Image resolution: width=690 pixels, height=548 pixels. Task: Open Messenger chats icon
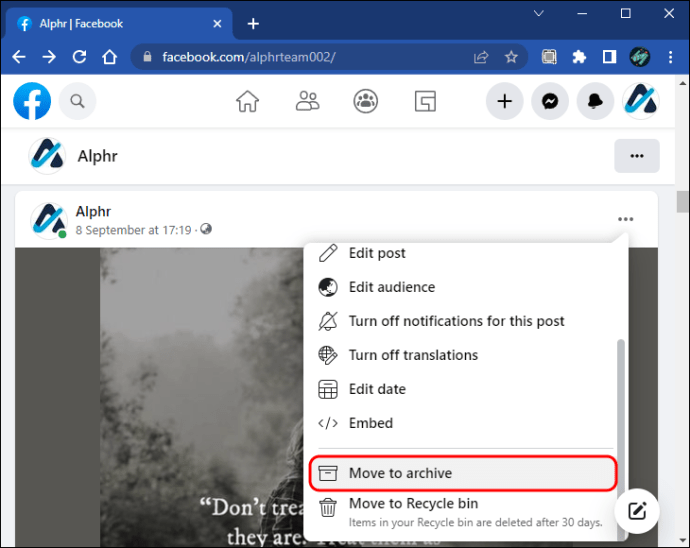[x=550, y=101]
